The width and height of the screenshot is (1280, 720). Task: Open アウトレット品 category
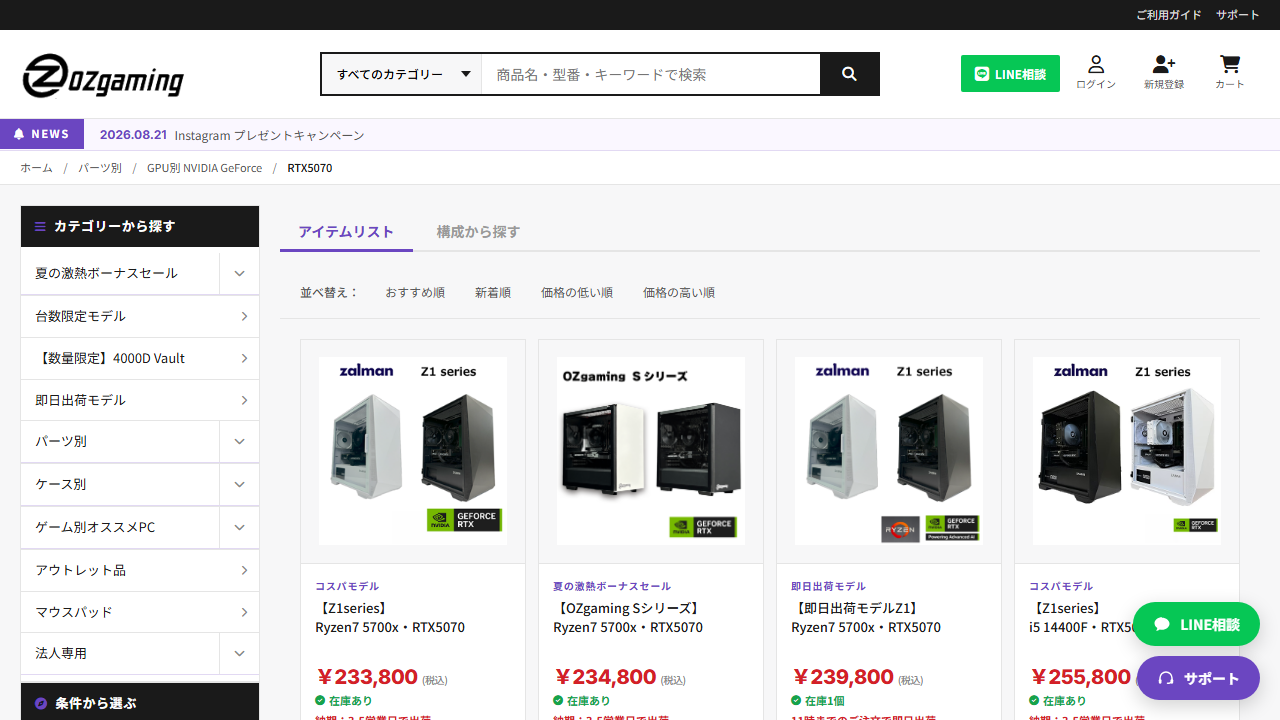(140, 570)
